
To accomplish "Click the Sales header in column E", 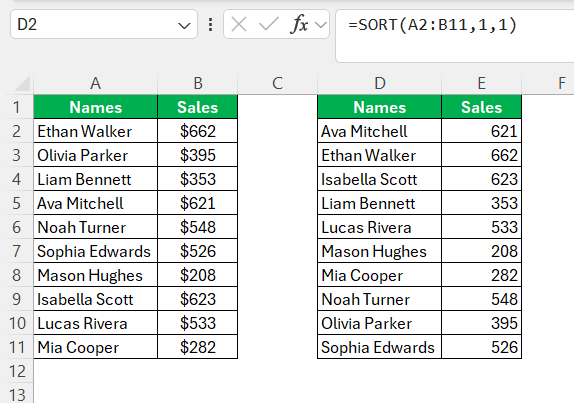I will tap(481, 107).
